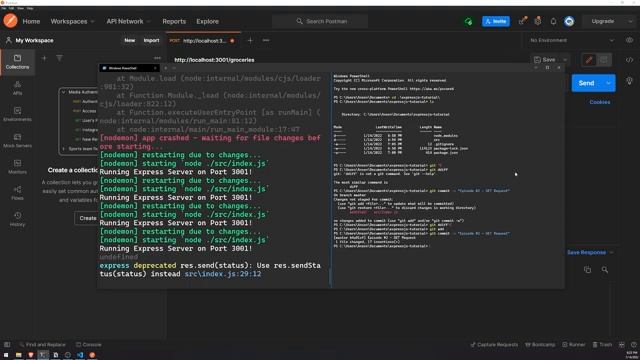The image size is (640, 360).
Task: Click the satellite capture icon in header
Action: click(x=522, y=21)
